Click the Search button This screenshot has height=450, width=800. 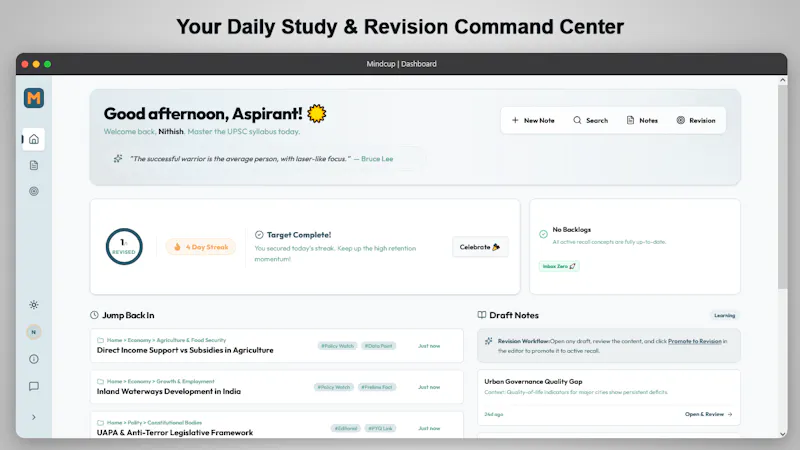pos(590,120)
